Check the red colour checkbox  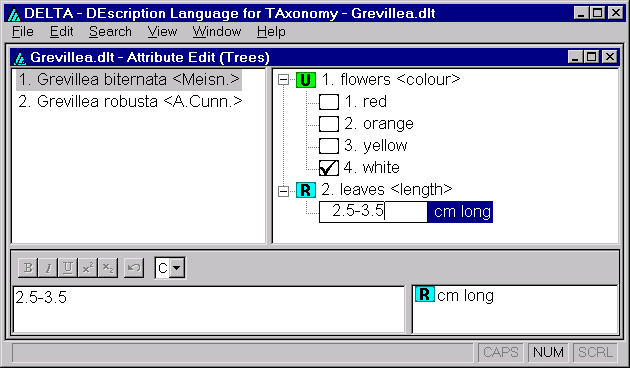pyautogui.click(x=329, y=102)
